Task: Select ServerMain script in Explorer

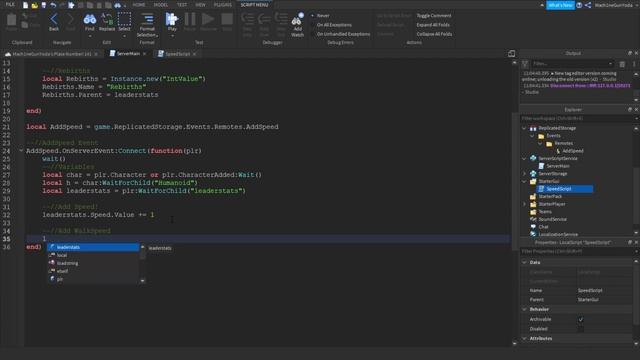Action: pos(558,166)
